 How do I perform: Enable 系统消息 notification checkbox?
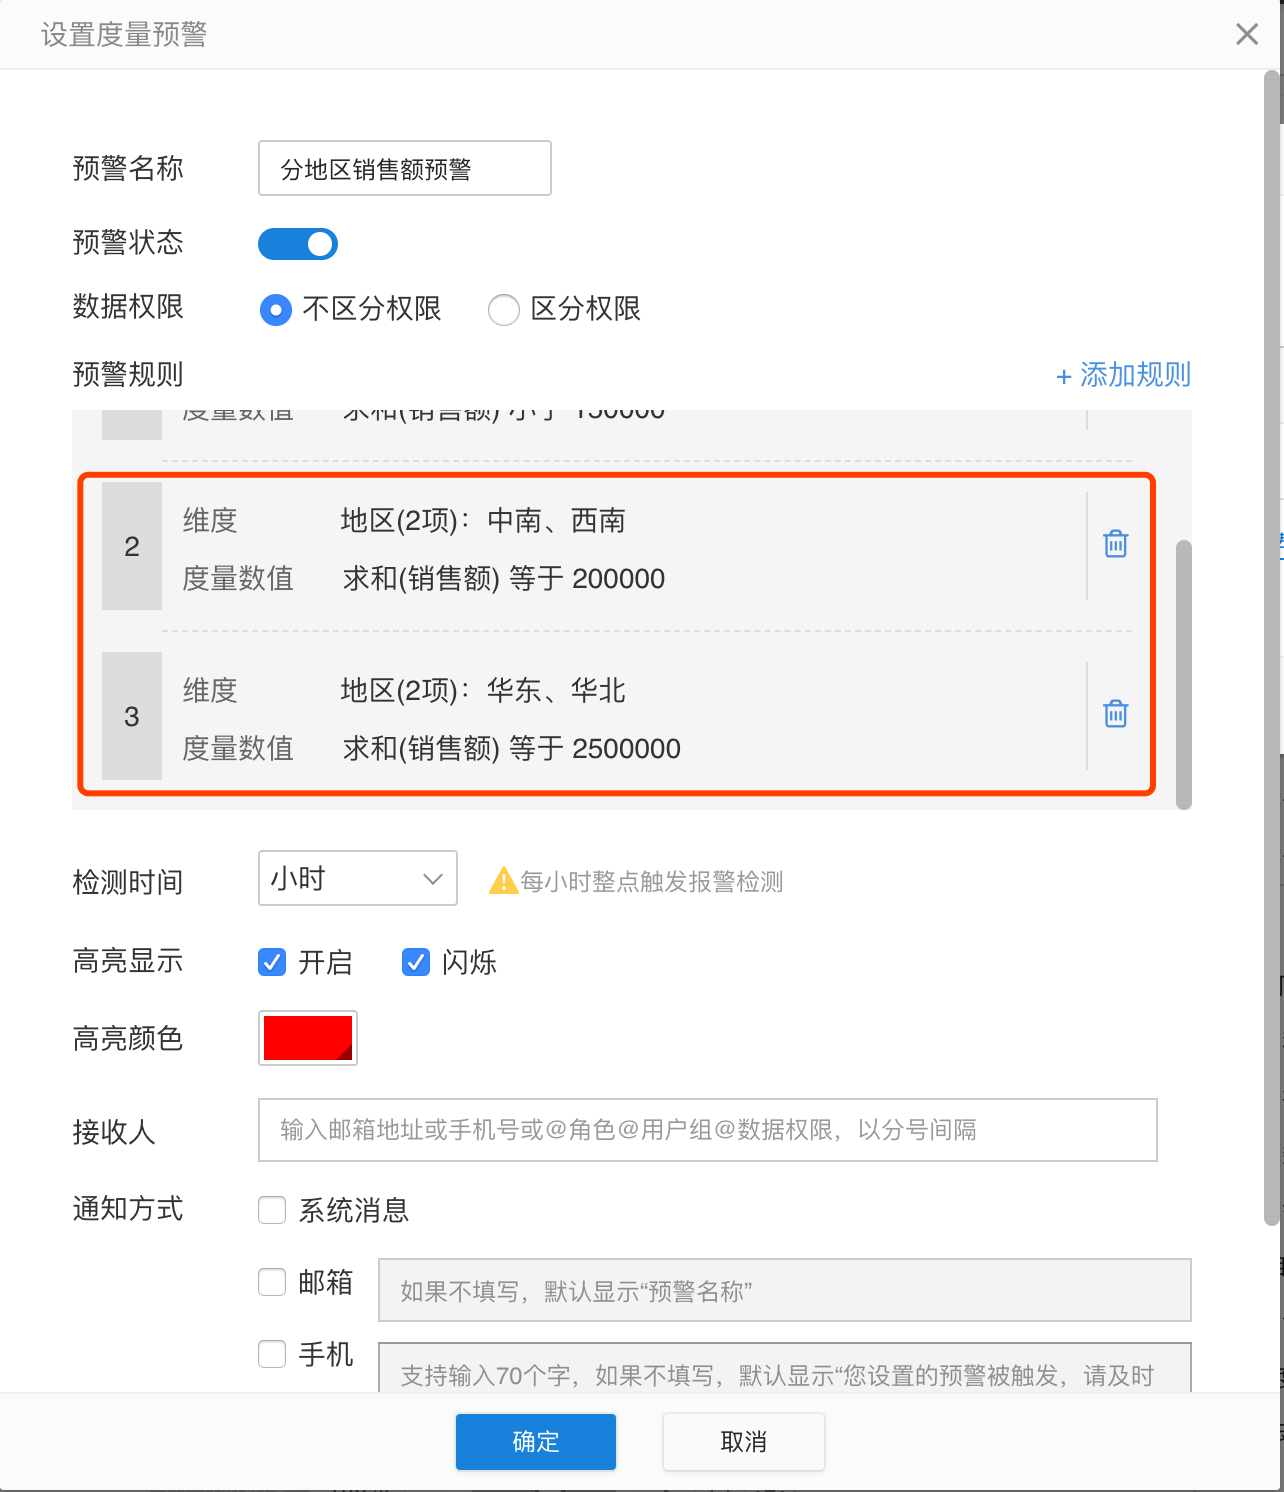(x=272, y=1210)
